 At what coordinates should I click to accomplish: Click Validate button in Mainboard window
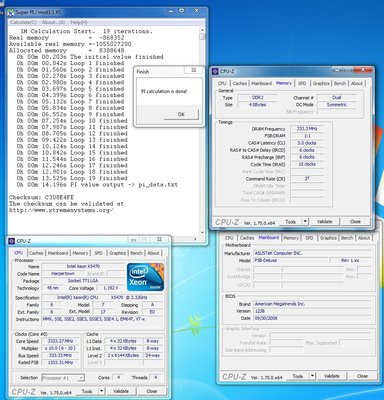tap(332, 376)
